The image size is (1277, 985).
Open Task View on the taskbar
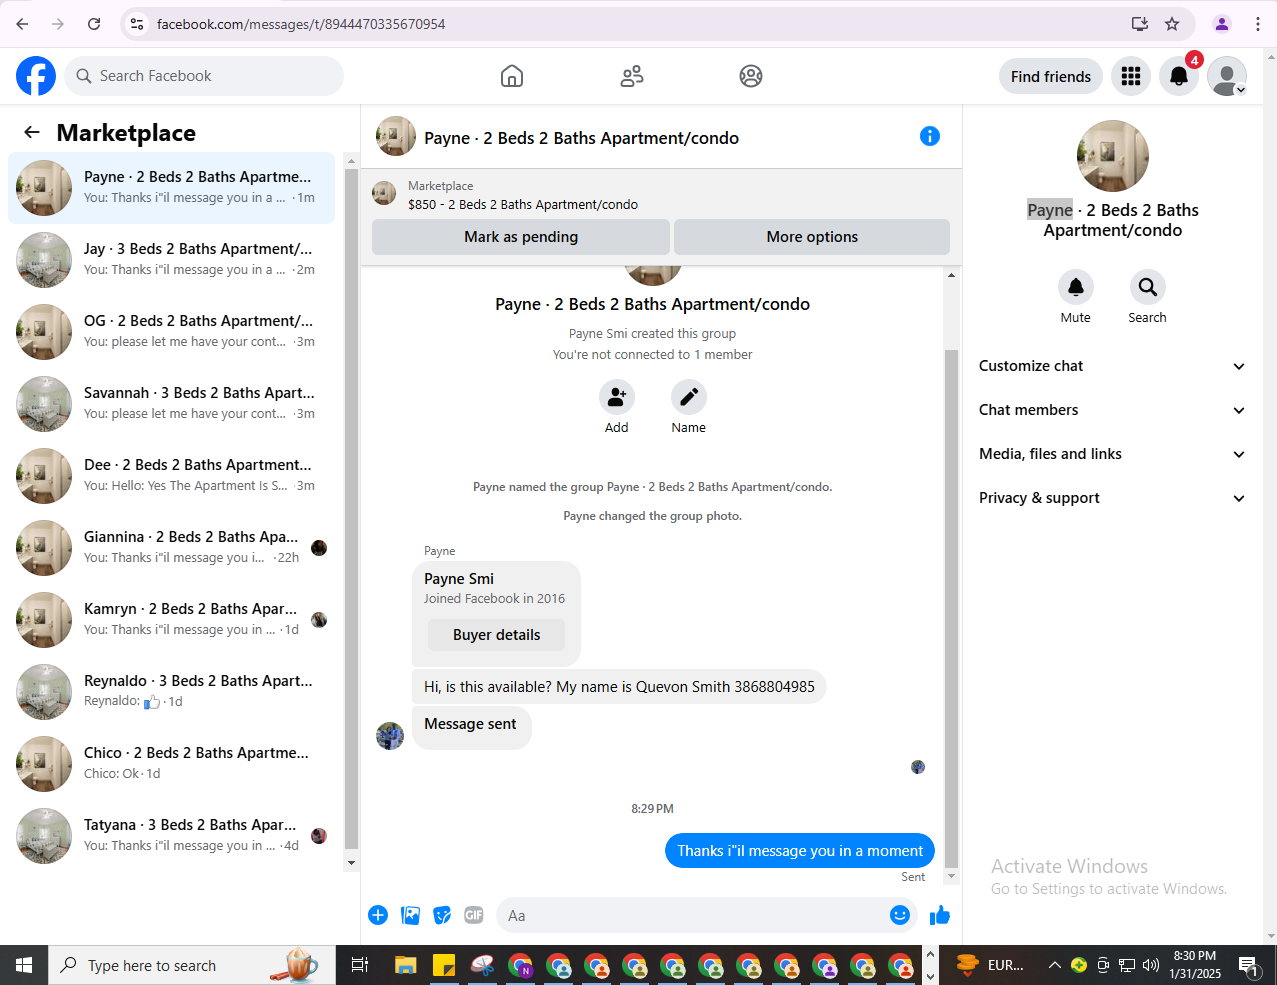coord(360,965)
